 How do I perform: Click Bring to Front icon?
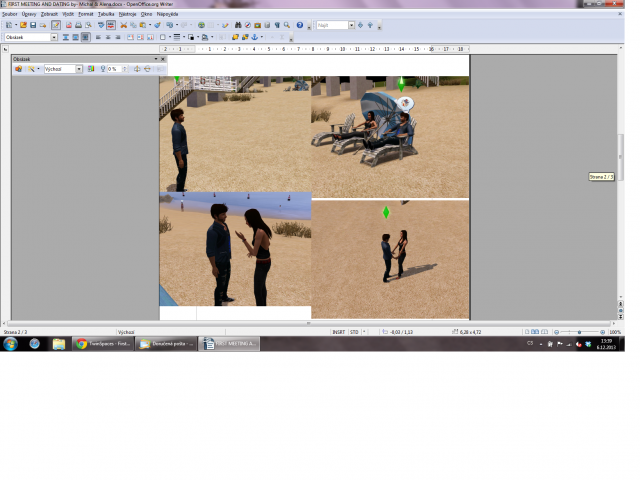coord(235,37)
